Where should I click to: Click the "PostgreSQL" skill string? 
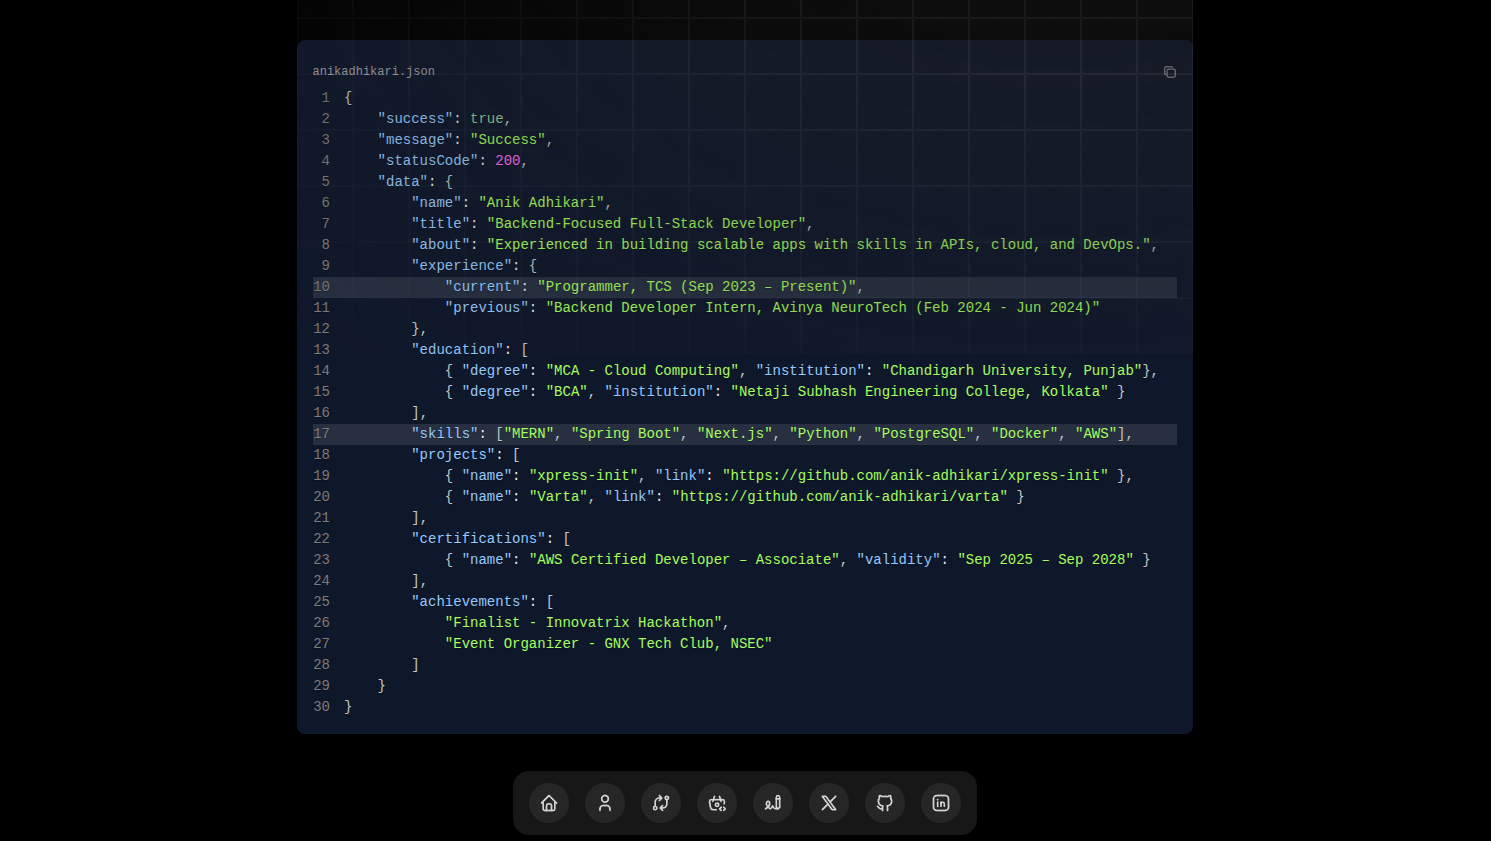[x=924, y=434]
